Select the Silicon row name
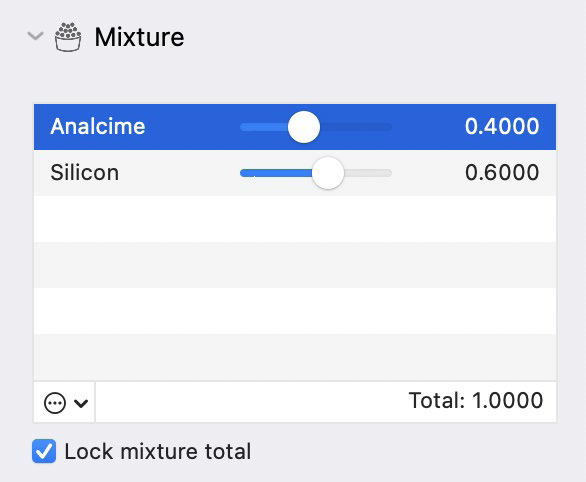 84,173
